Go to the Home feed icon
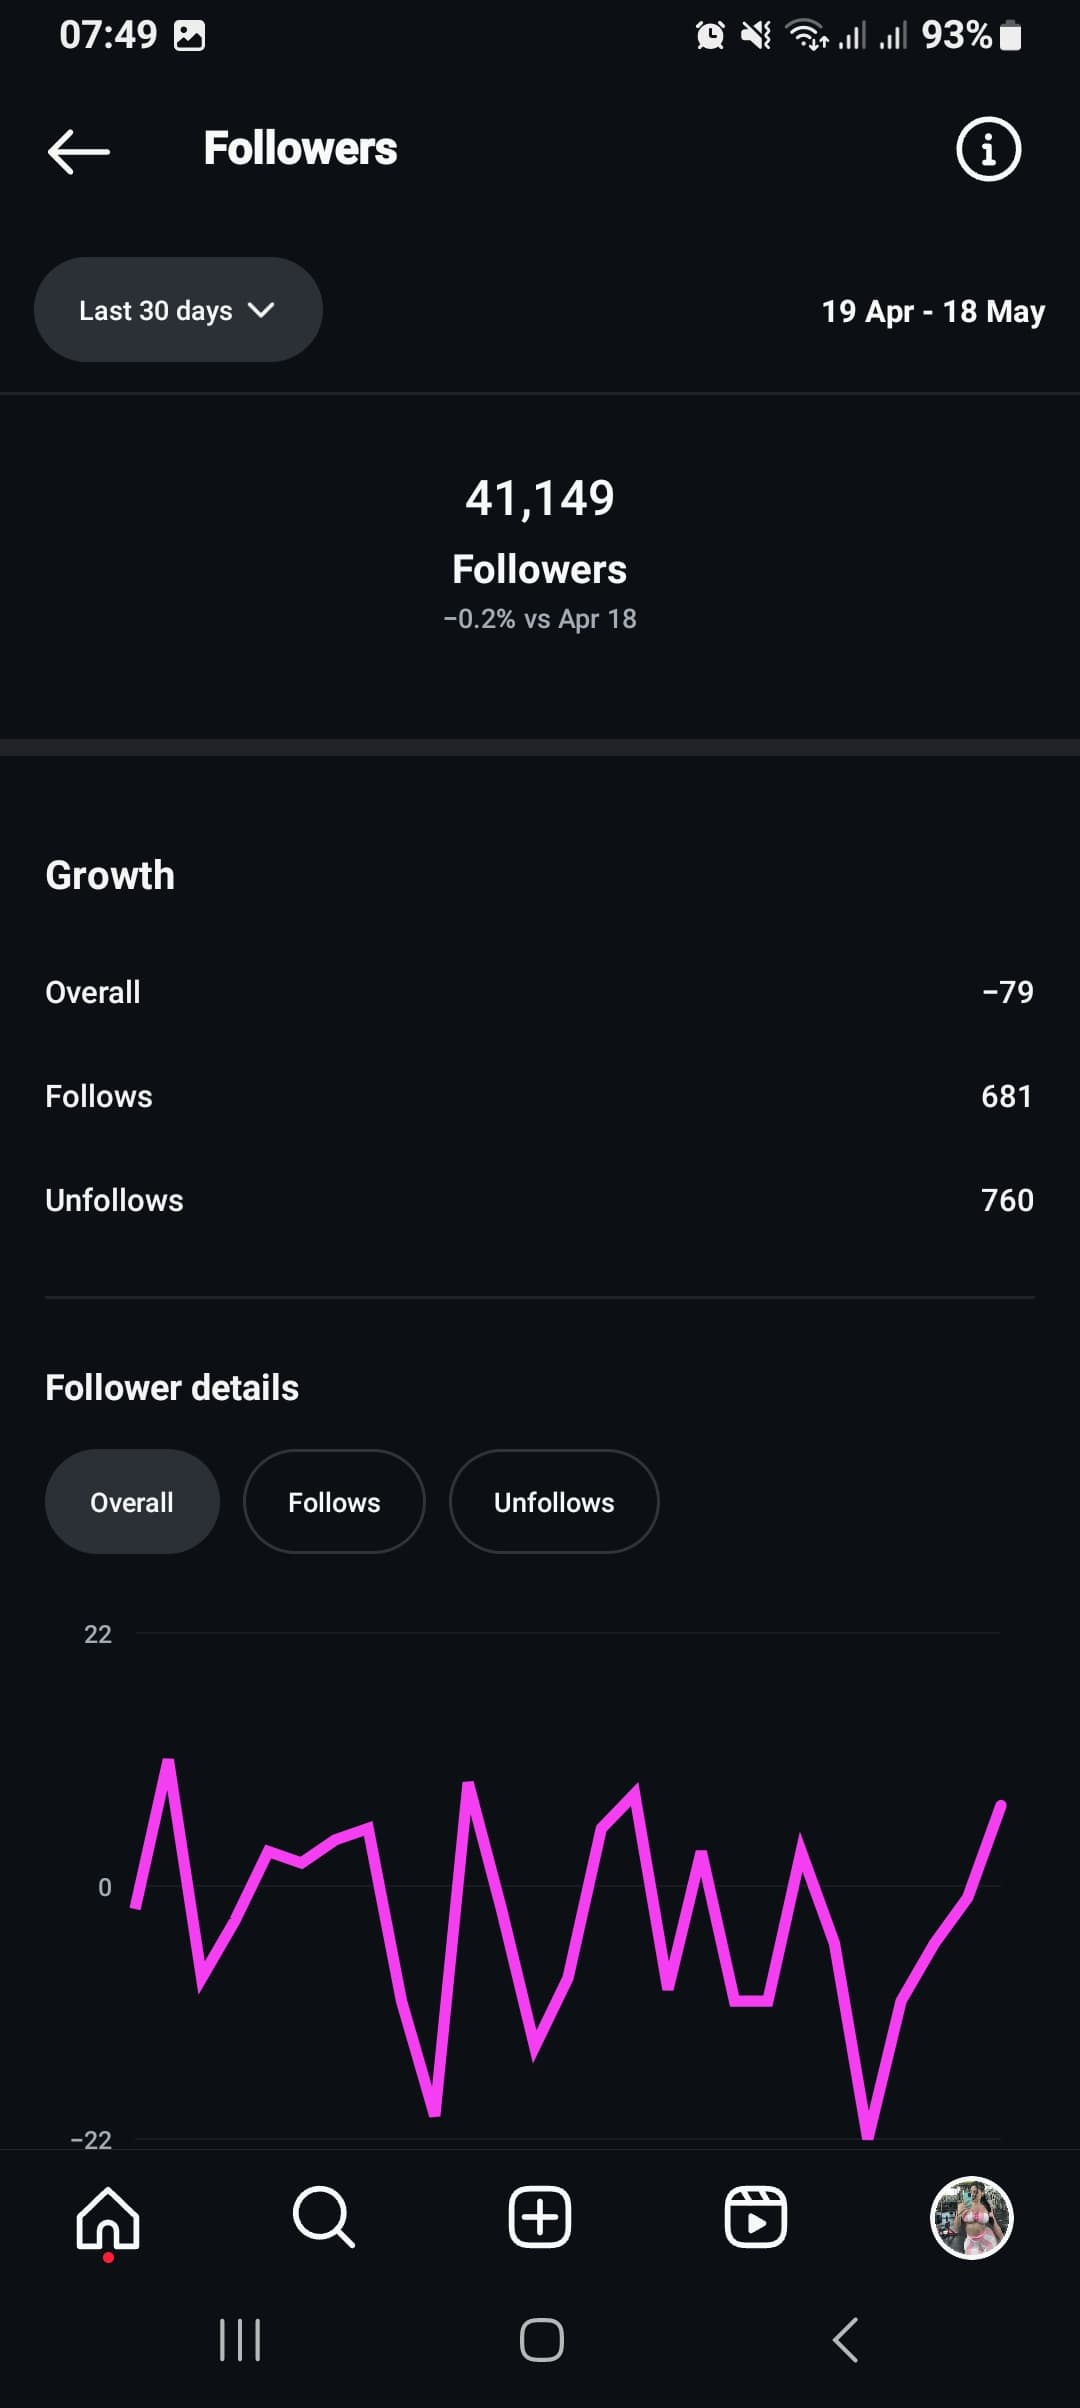1080x2408 pixels. coord(108,2218)
